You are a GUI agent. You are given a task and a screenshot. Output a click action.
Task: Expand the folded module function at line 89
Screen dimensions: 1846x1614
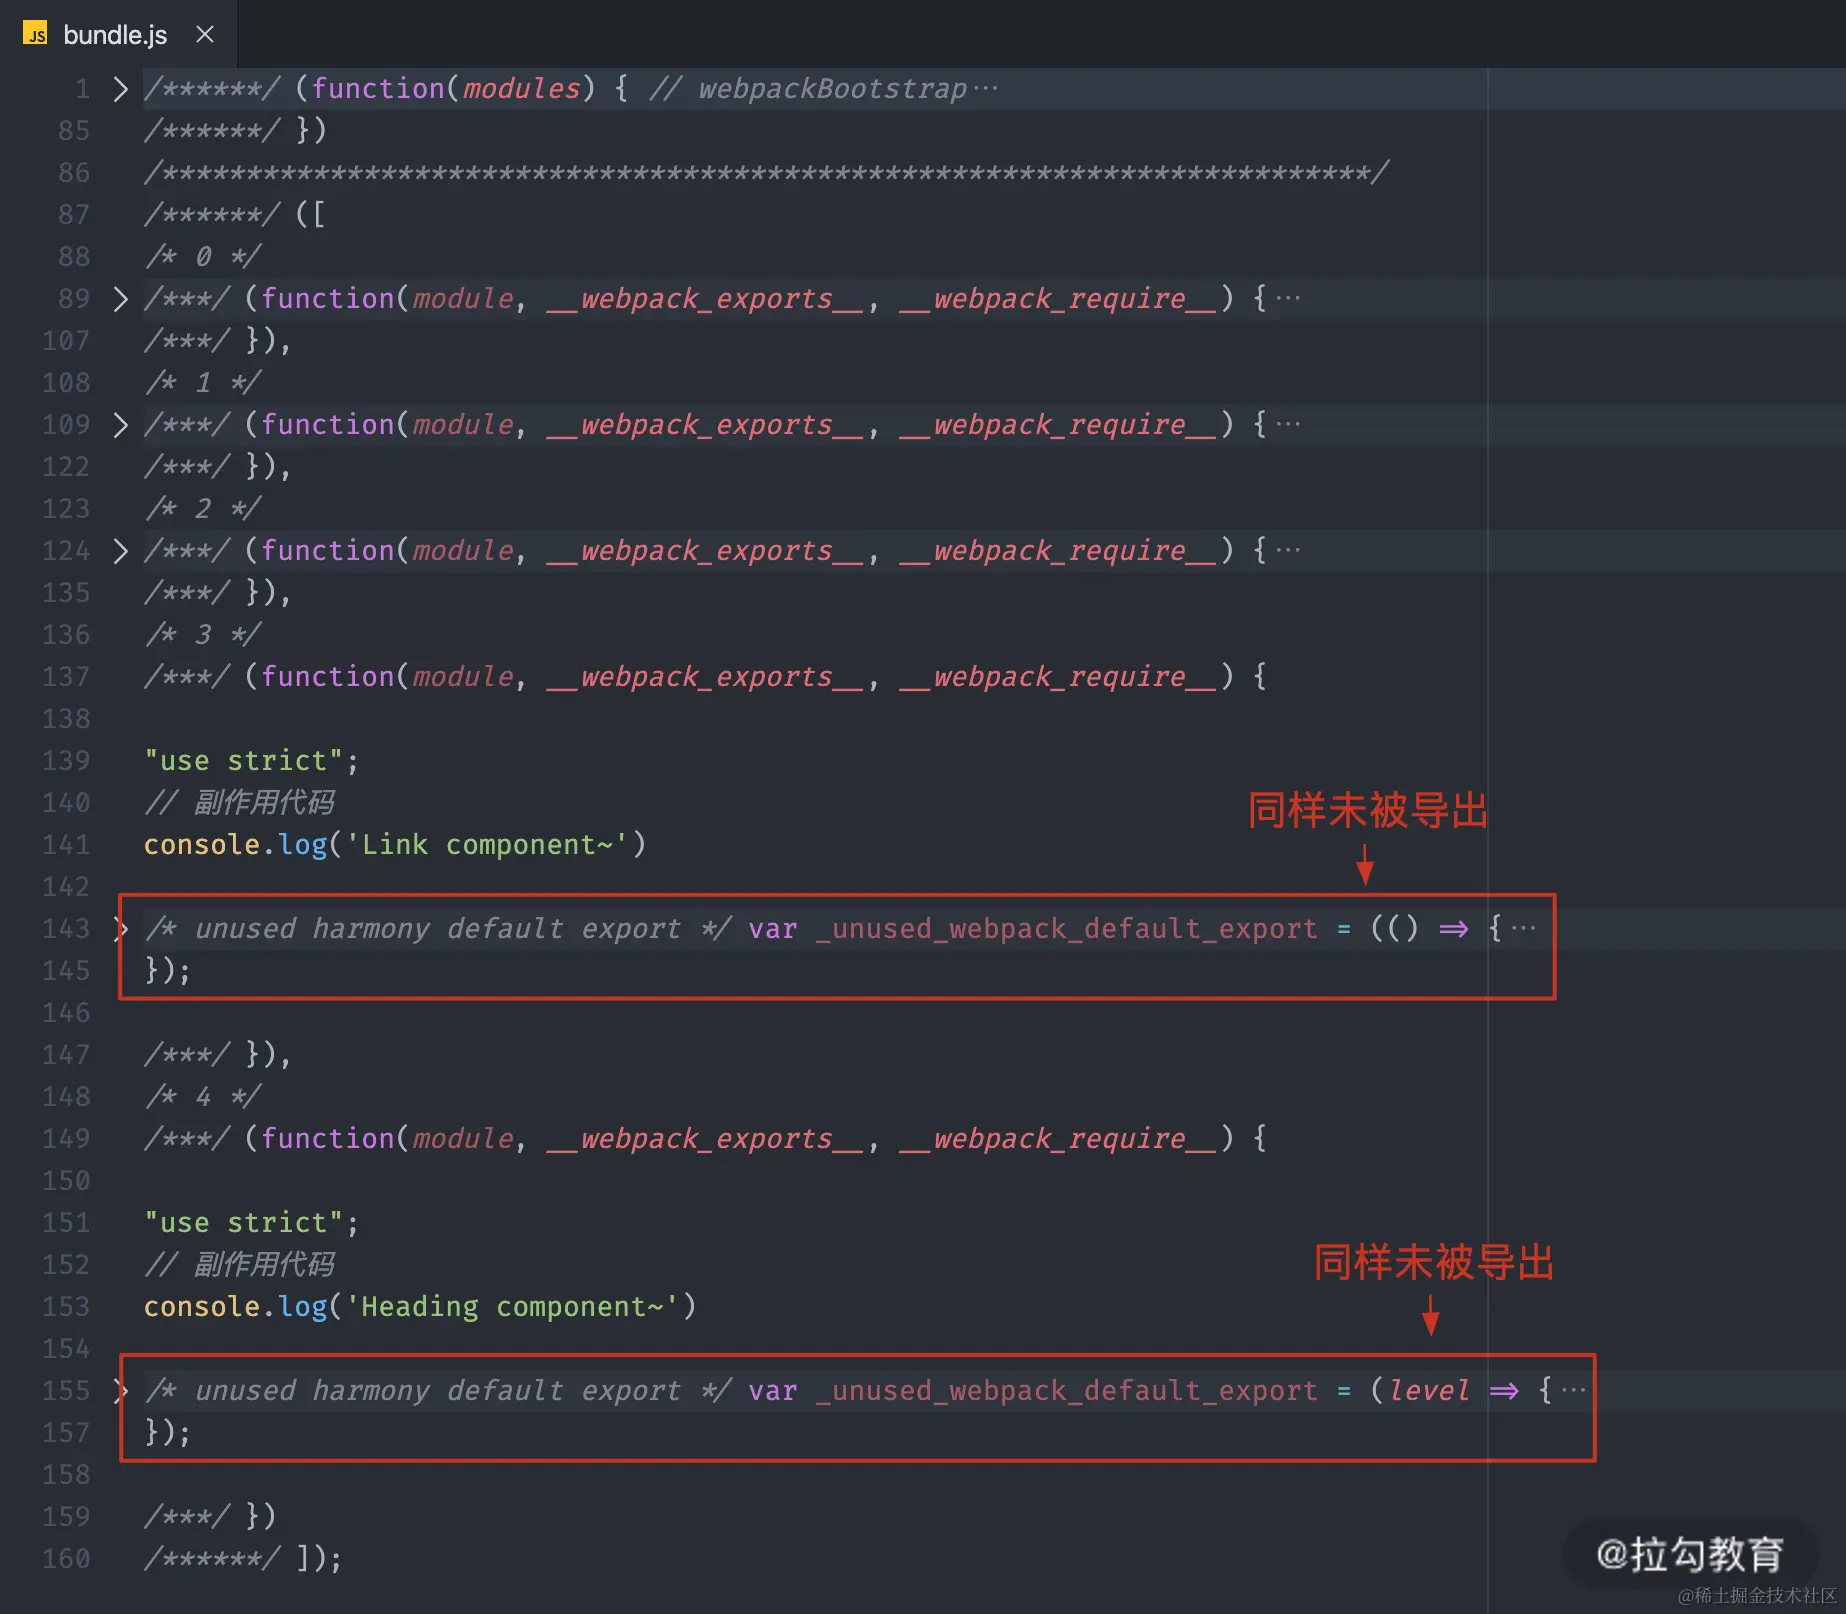[x=120, y=298]
